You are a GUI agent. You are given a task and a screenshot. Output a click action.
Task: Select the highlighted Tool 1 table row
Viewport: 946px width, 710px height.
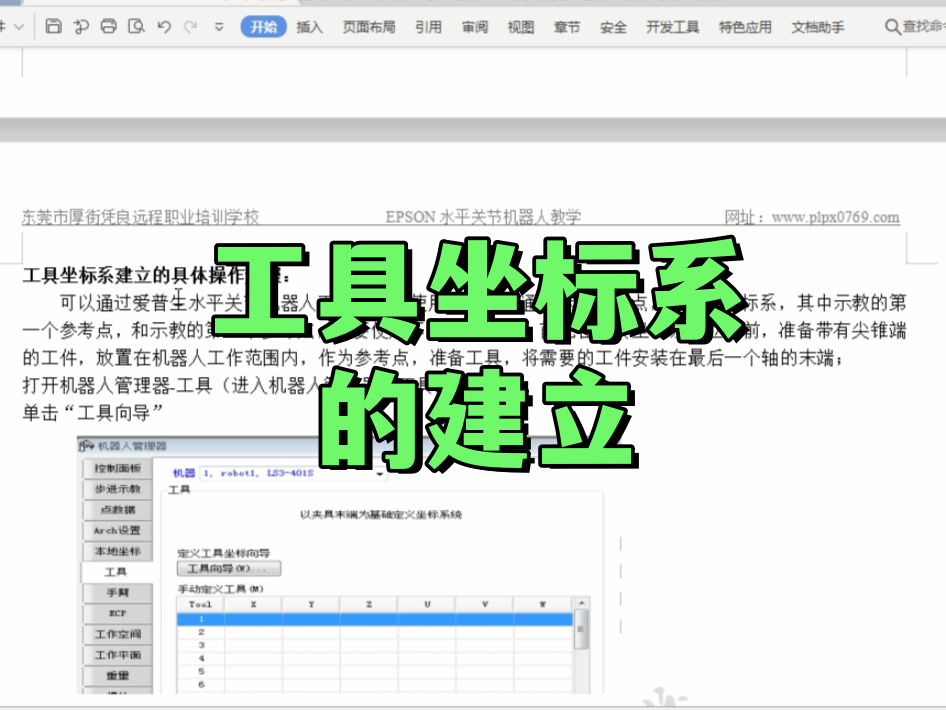[375, 620]
